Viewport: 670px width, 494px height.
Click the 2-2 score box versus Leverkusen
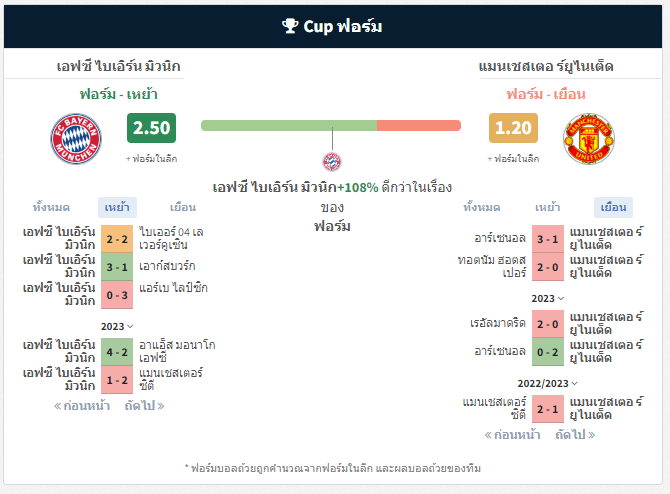(117, 239)
